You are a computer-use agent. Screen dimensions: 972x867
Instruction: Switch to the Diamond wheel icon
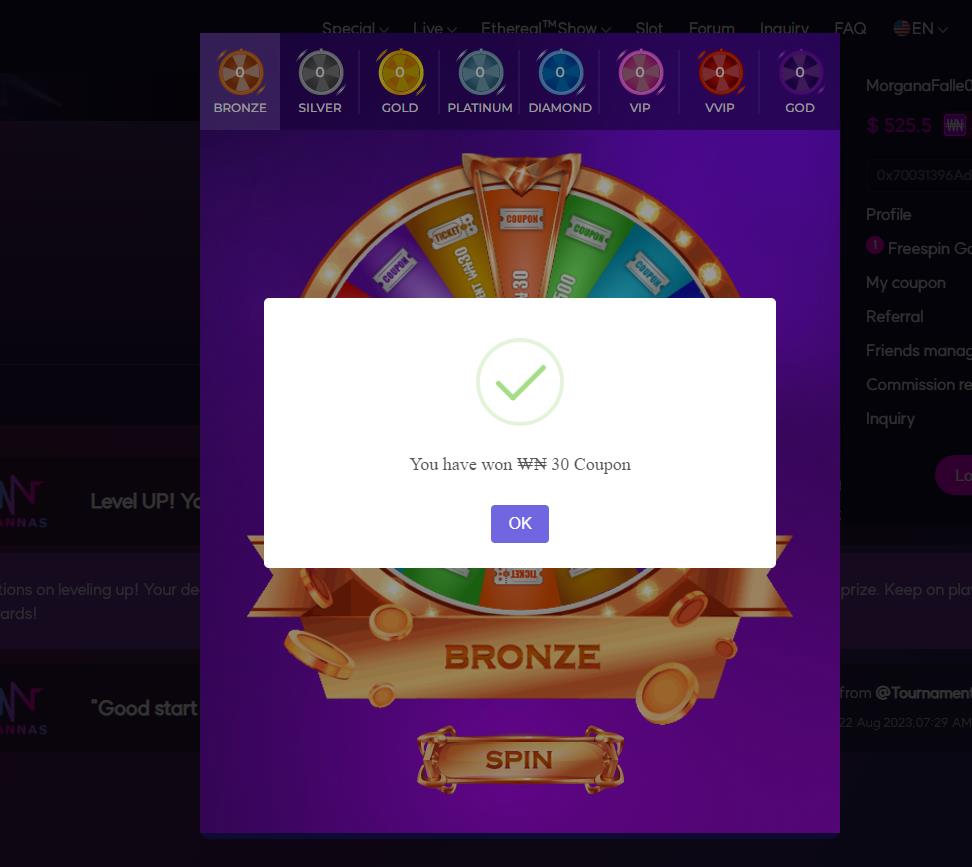pyautogui.click(x=560, y=73)
